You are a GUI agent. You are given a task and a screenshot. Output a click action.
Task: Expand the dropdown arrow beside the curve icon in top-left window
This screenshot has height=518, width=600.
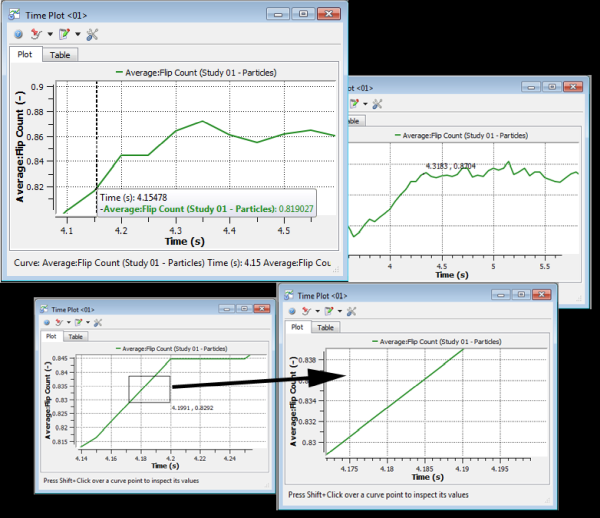[x=50, y=35]
